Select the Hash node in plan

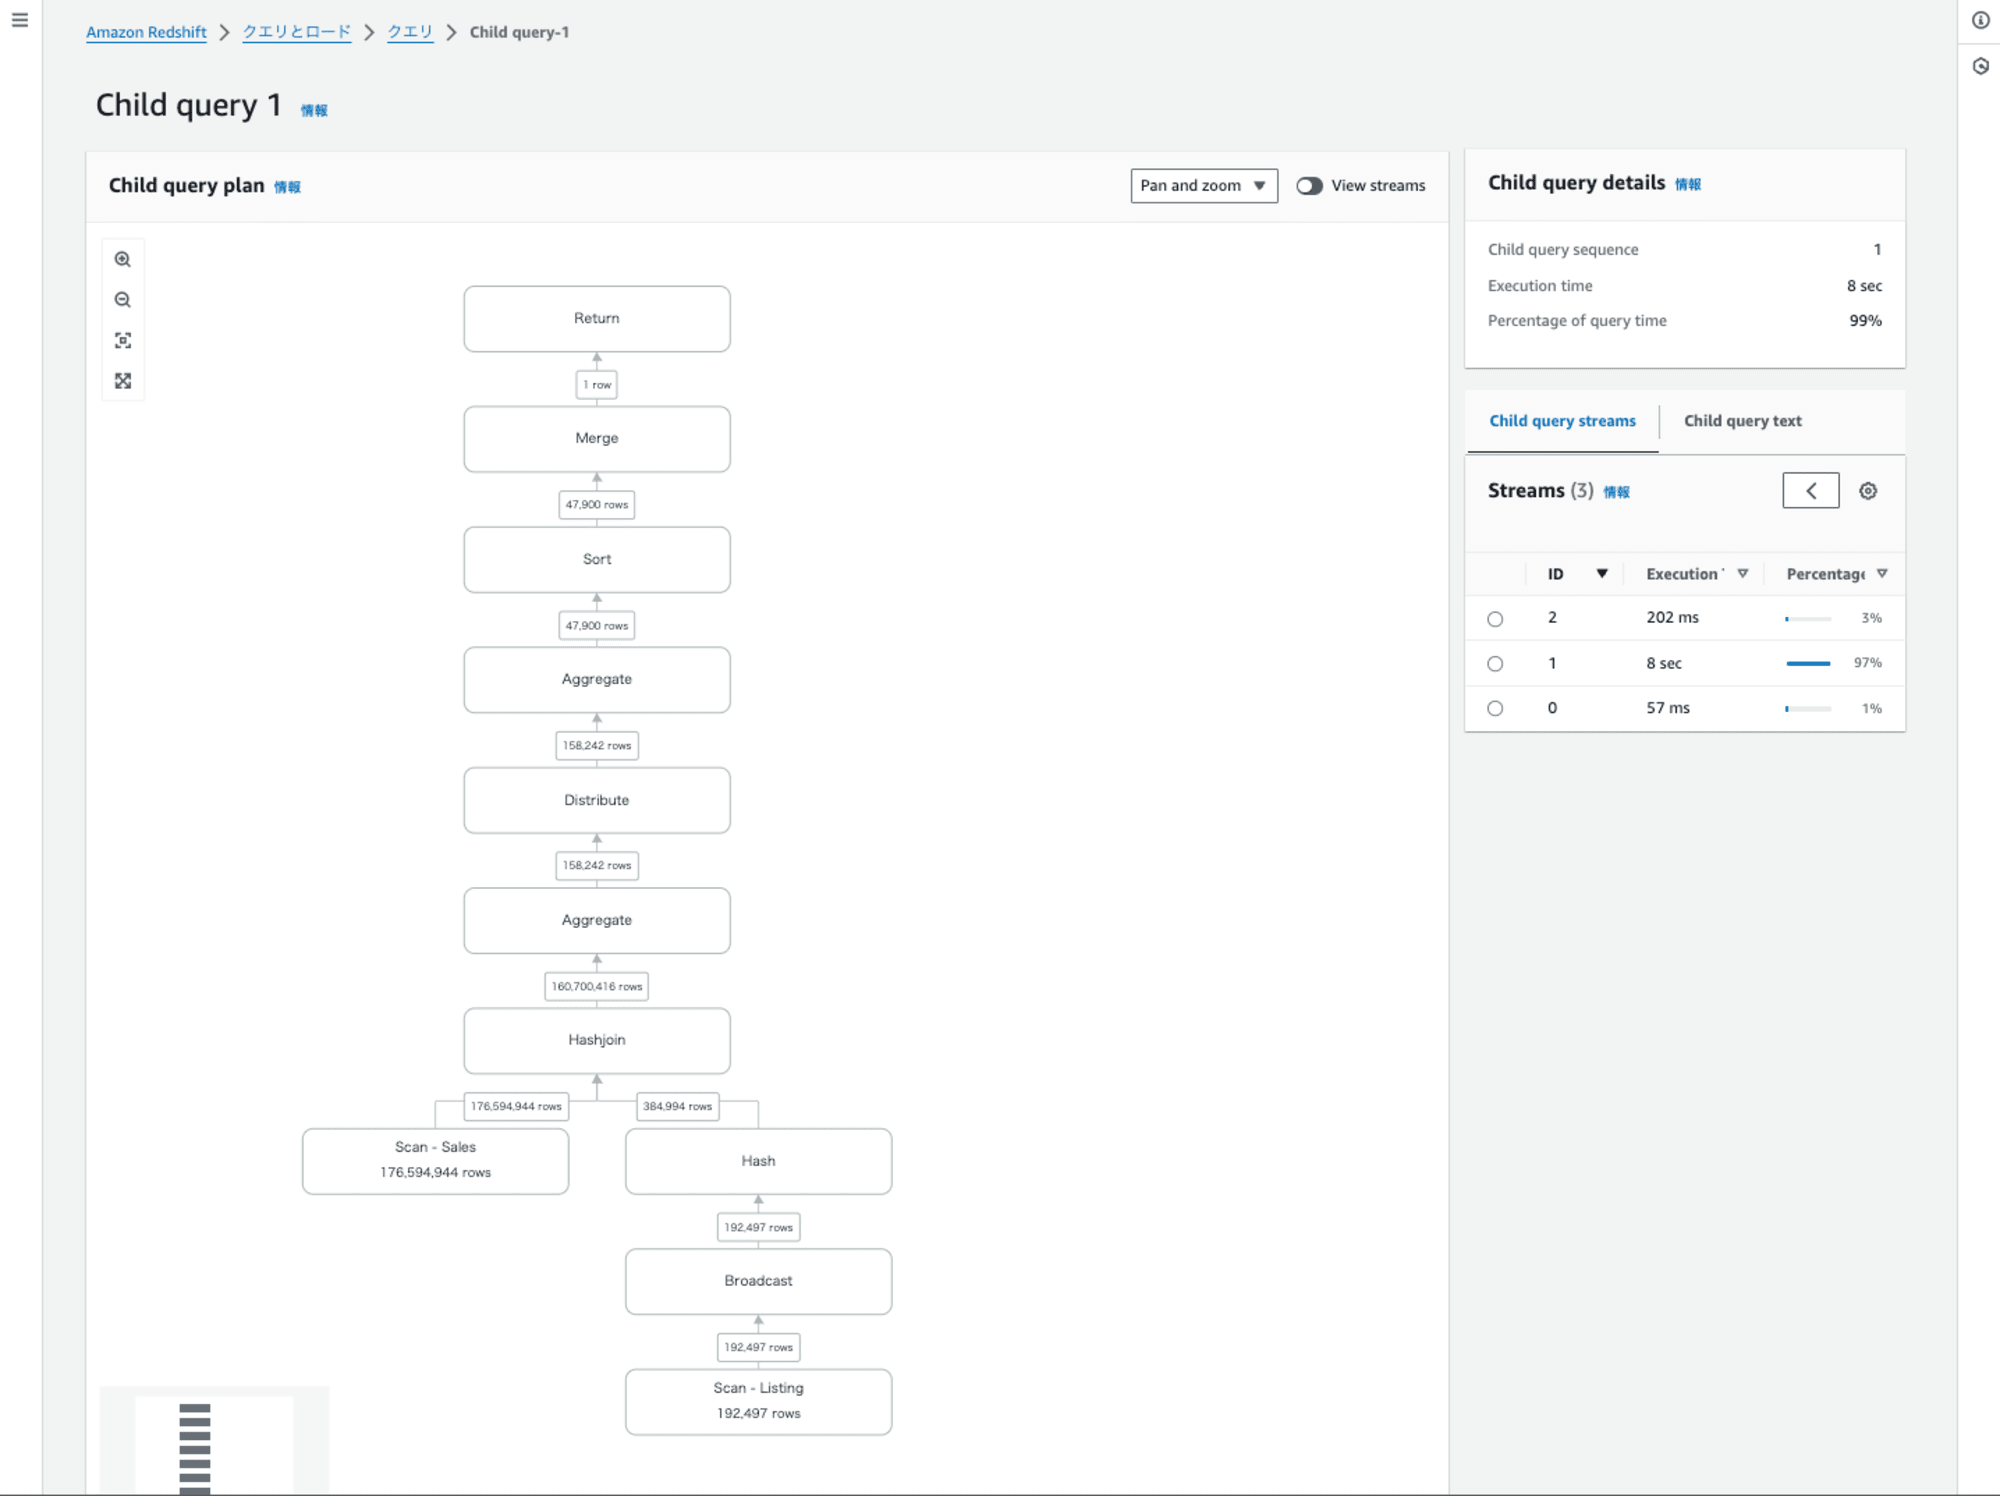coord(759,1161)
